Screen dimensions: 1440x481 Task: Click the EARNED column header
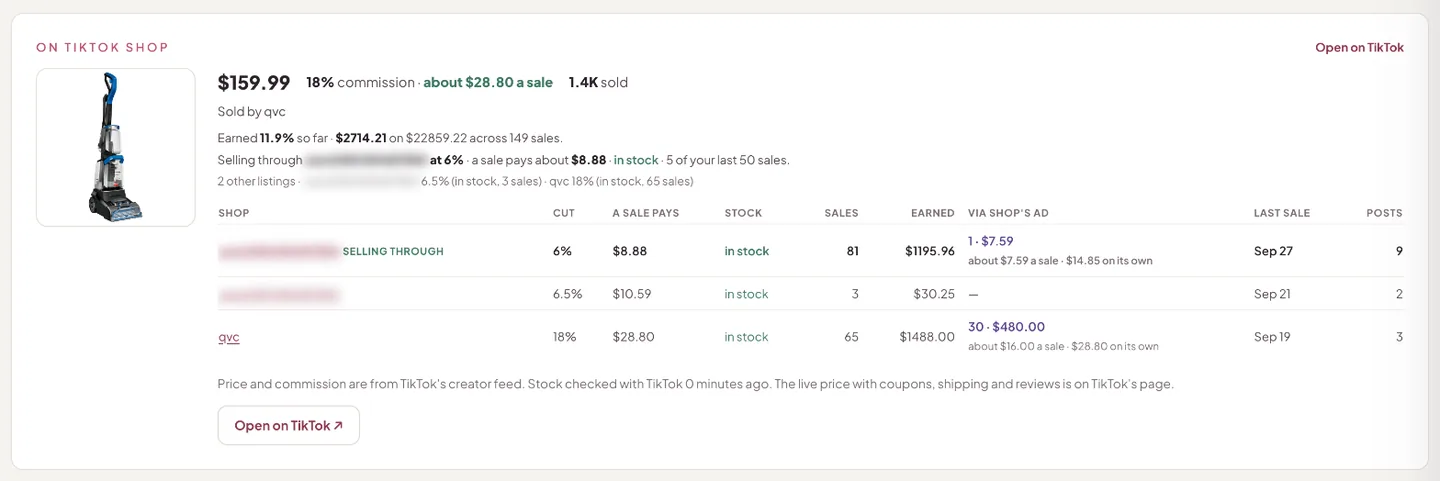[x=933, y=213]
